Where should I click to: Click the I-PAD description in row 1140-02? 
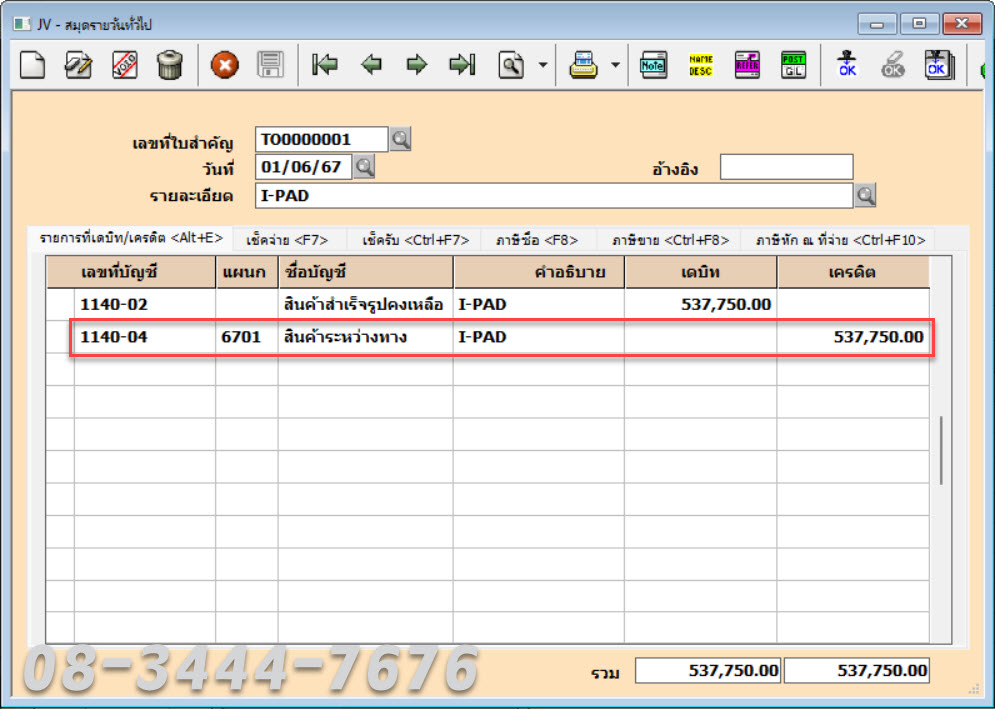pos(539,305)
